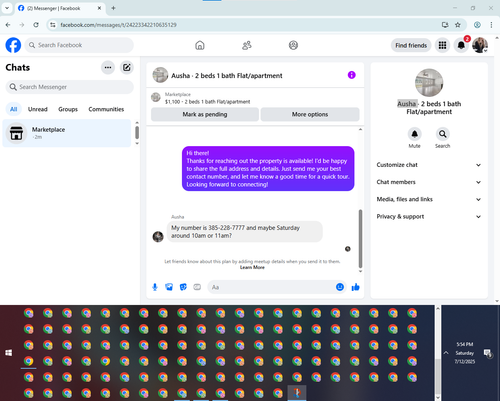The image size is (500, 401).
Task: Open conversation information purple icon
Action: coord(352,75)
